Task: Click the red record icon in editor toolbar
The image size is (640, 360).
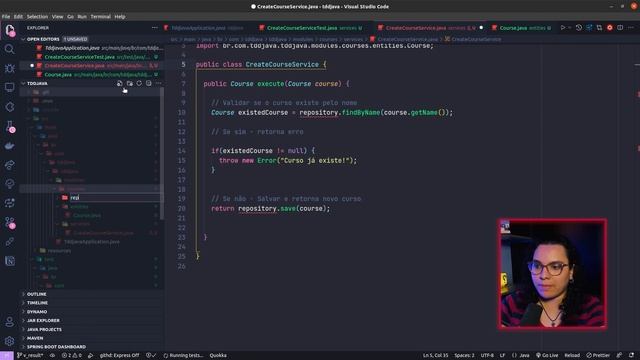Action: point(610,28)
